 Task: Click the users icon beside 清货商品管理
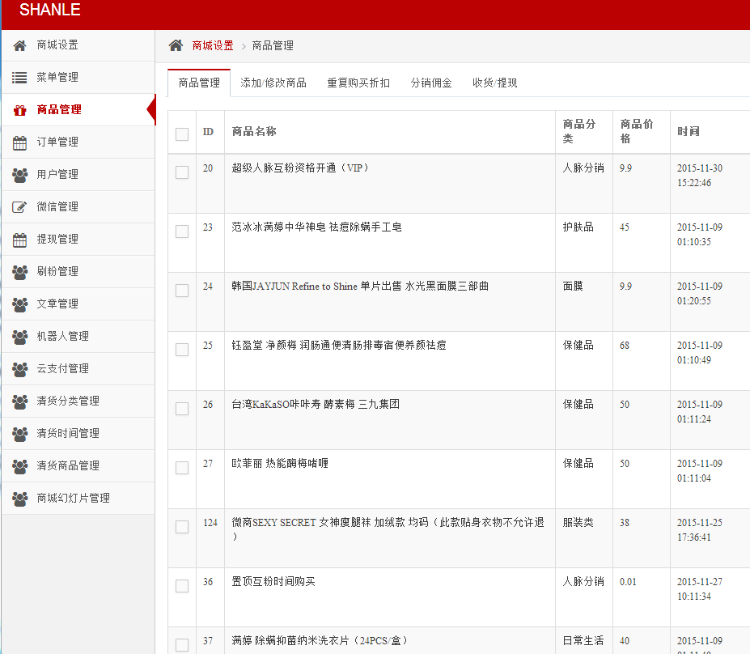[20, 466]
